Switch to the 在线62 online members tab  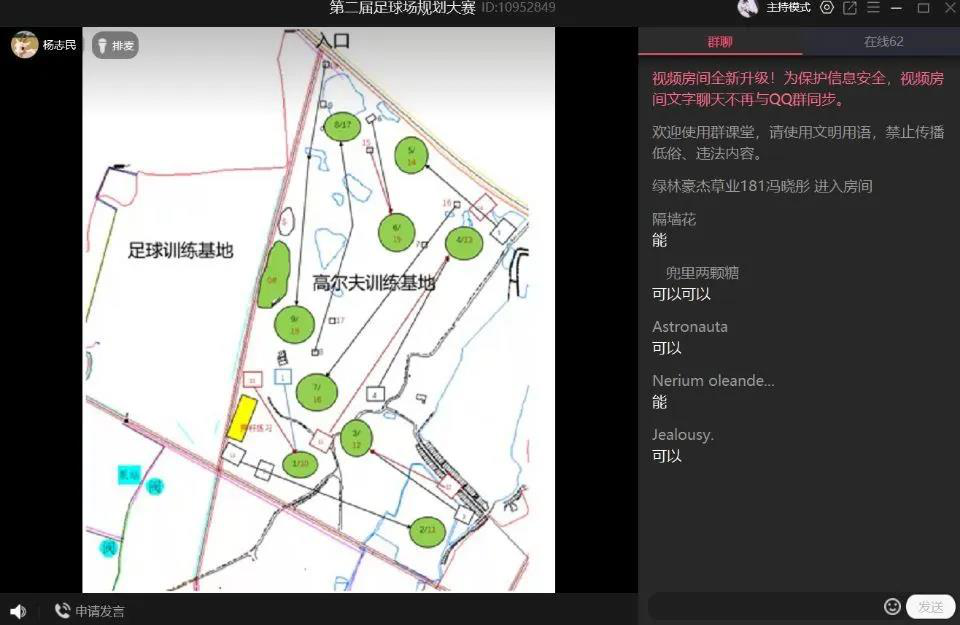883,41
